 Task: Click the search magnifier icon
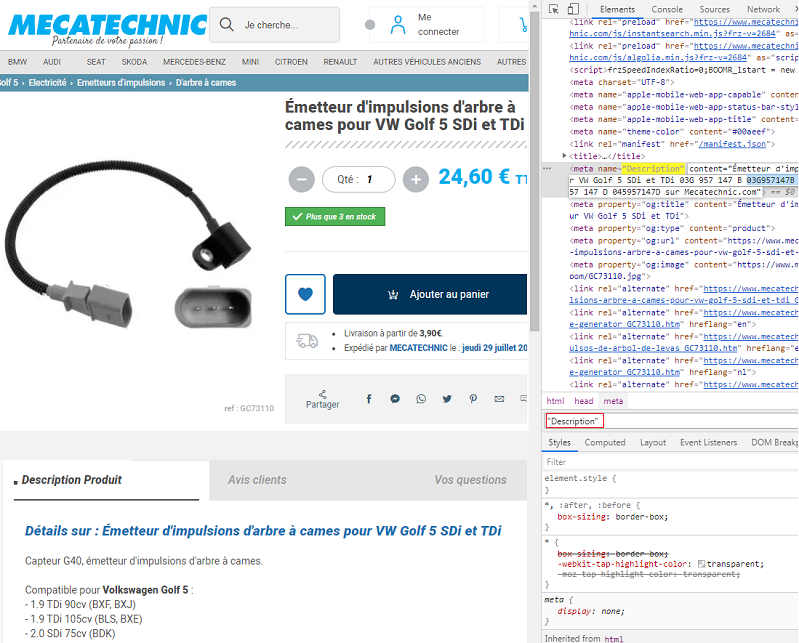227,24
